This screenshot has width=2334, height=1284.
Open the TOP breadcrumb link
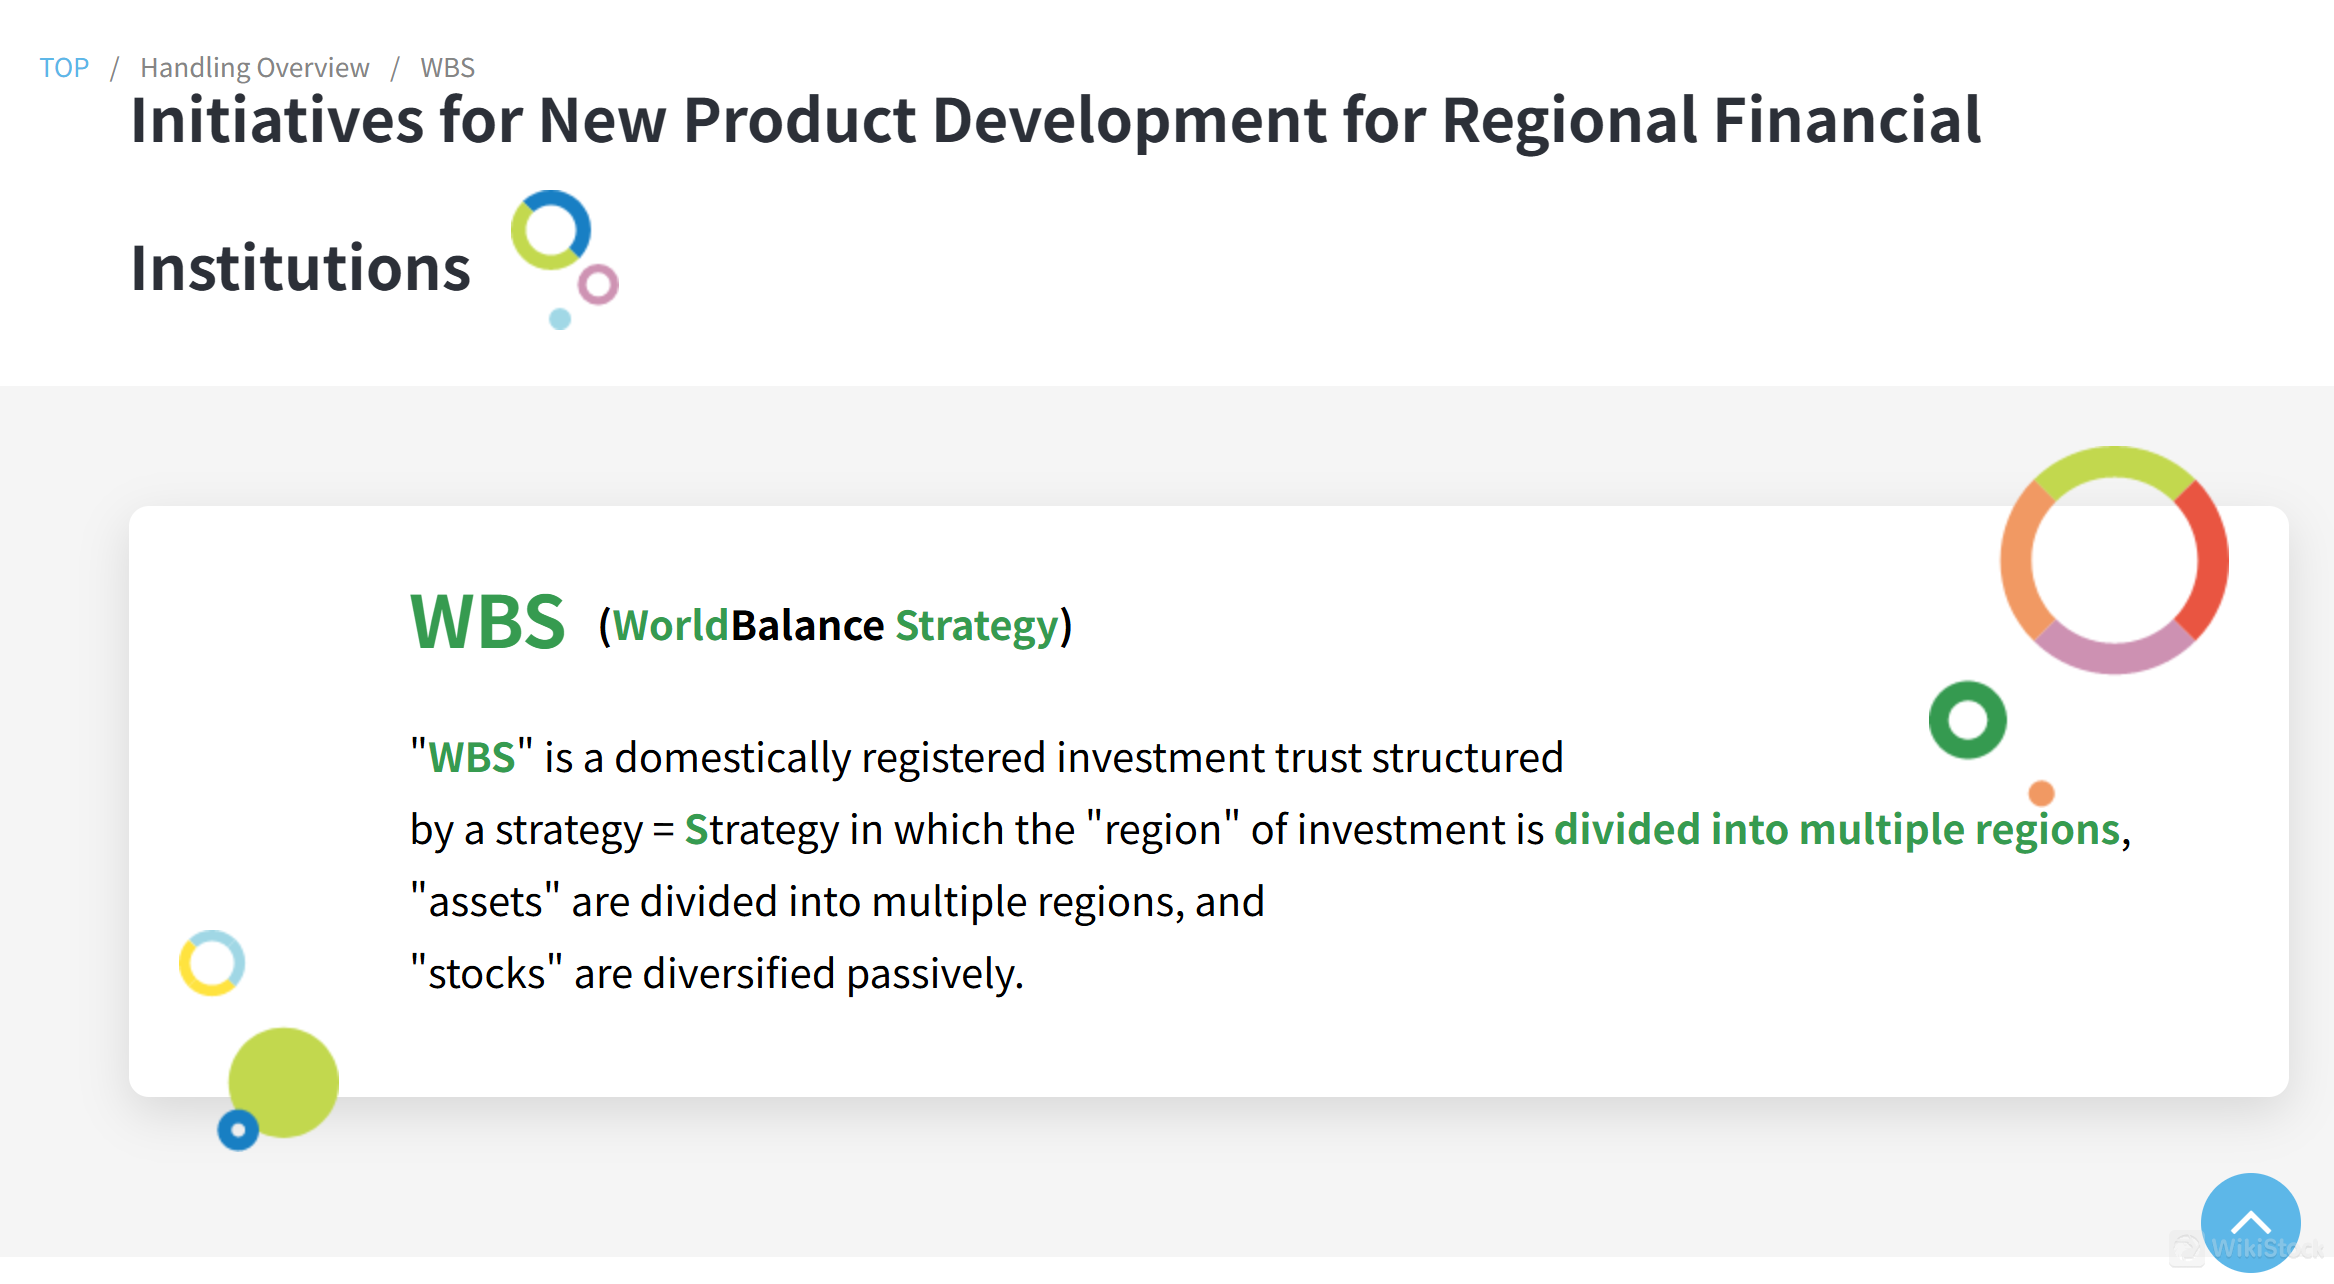pyautogui.click(x=64, y=67)
